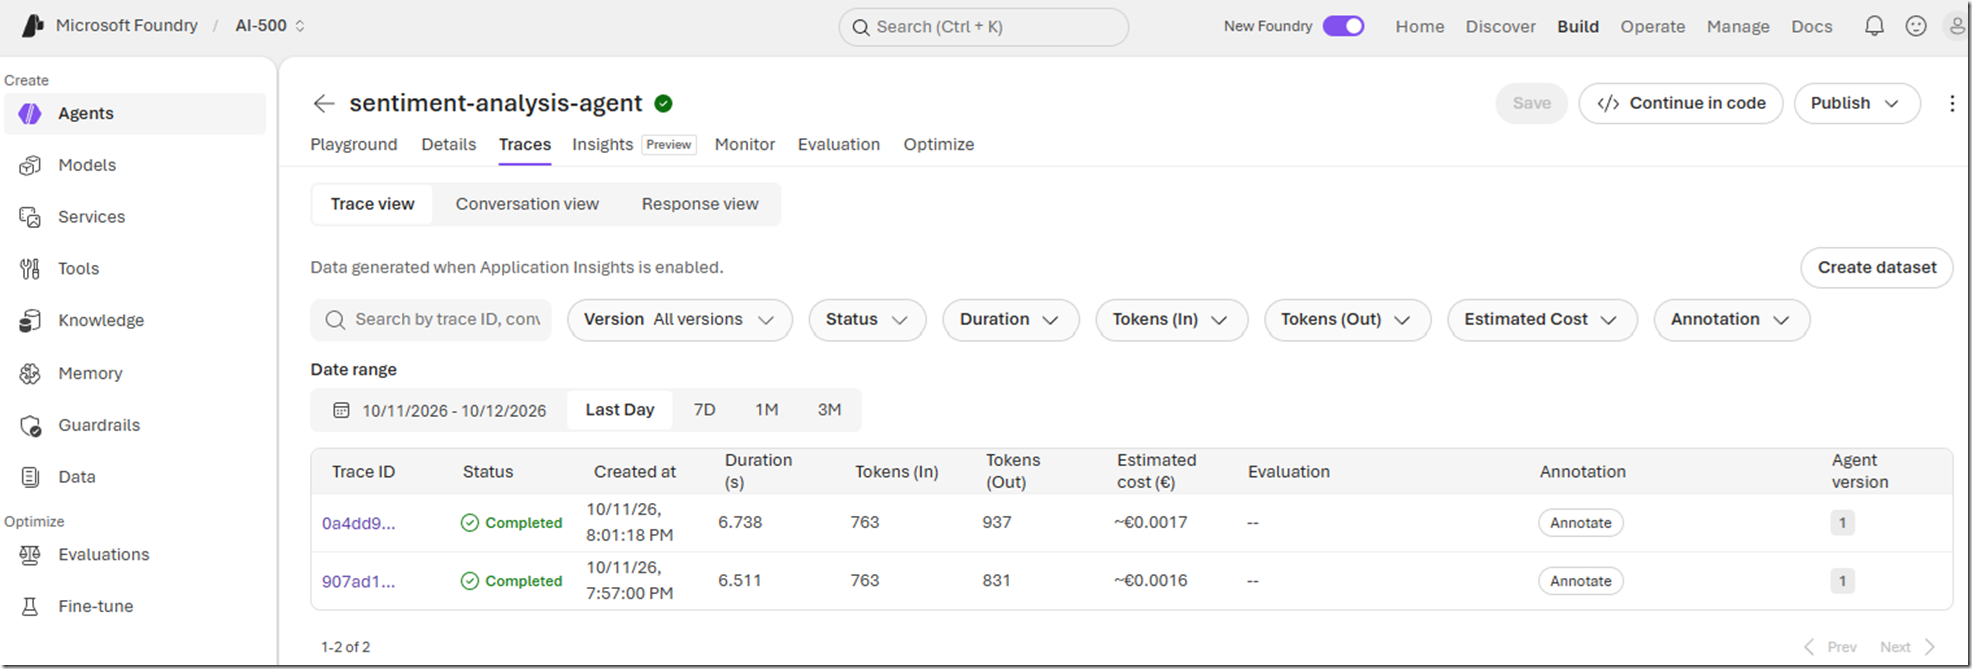This screenshot has height=669, width=1972.
Task: Open the notifications bell
Action: click(x=1874, y=26)
